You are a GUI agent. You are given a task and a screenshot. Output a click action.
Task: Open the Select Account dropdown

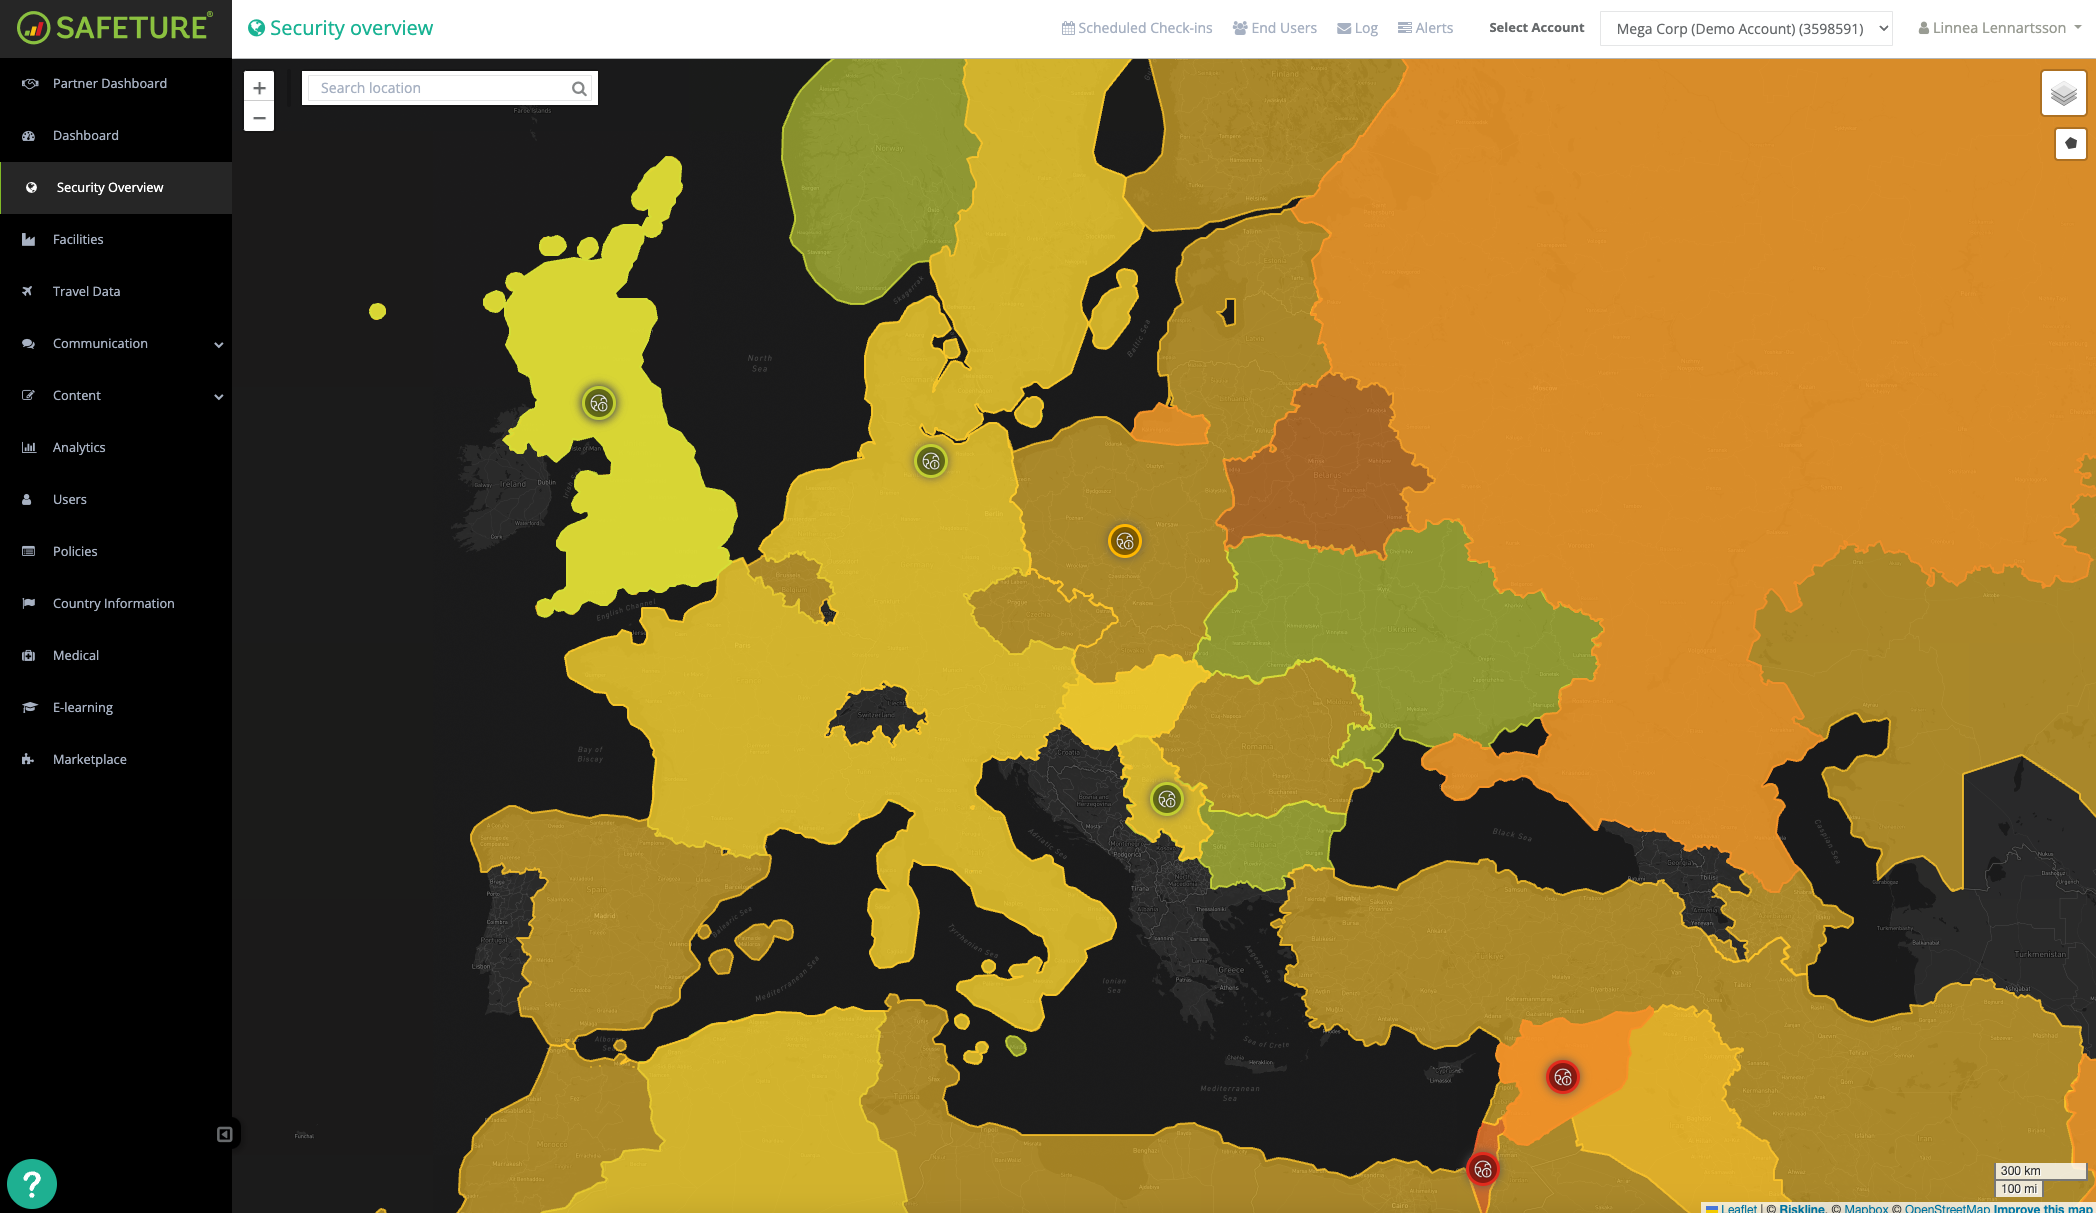pos(1746,29)
